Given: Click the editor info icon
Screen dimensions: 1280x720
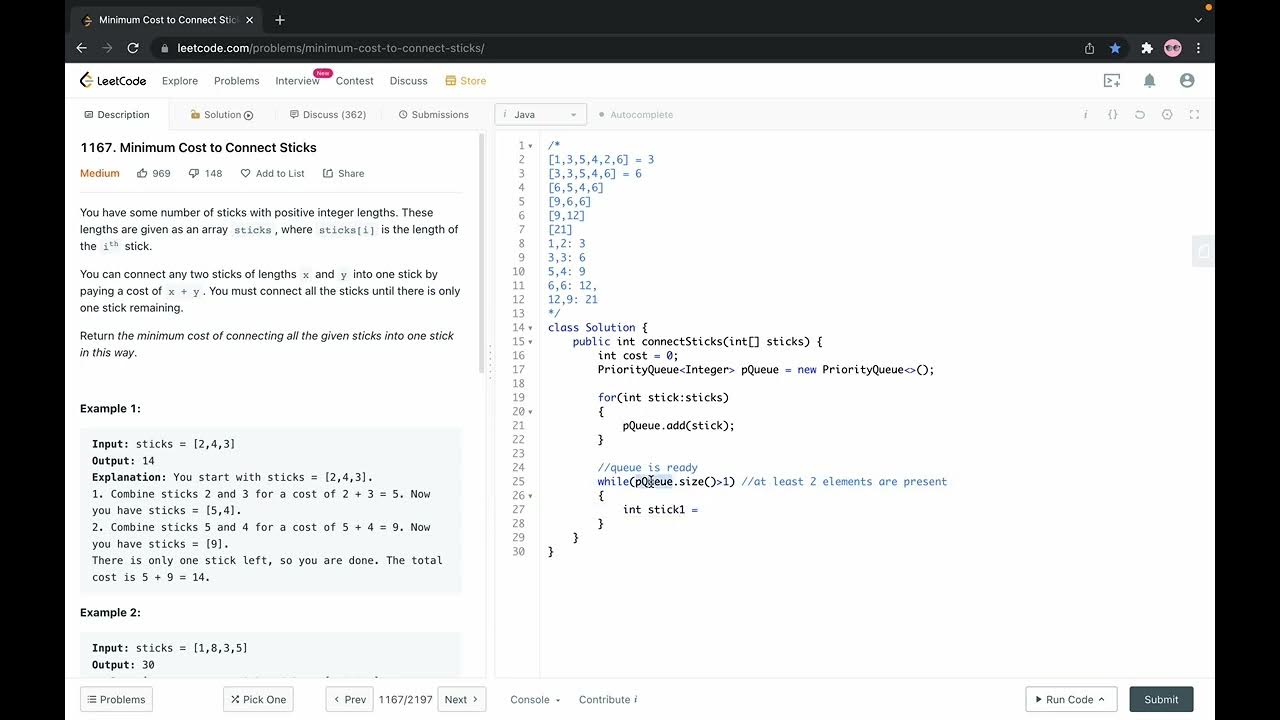Looking at the screenshot, I should [1085, 115].
